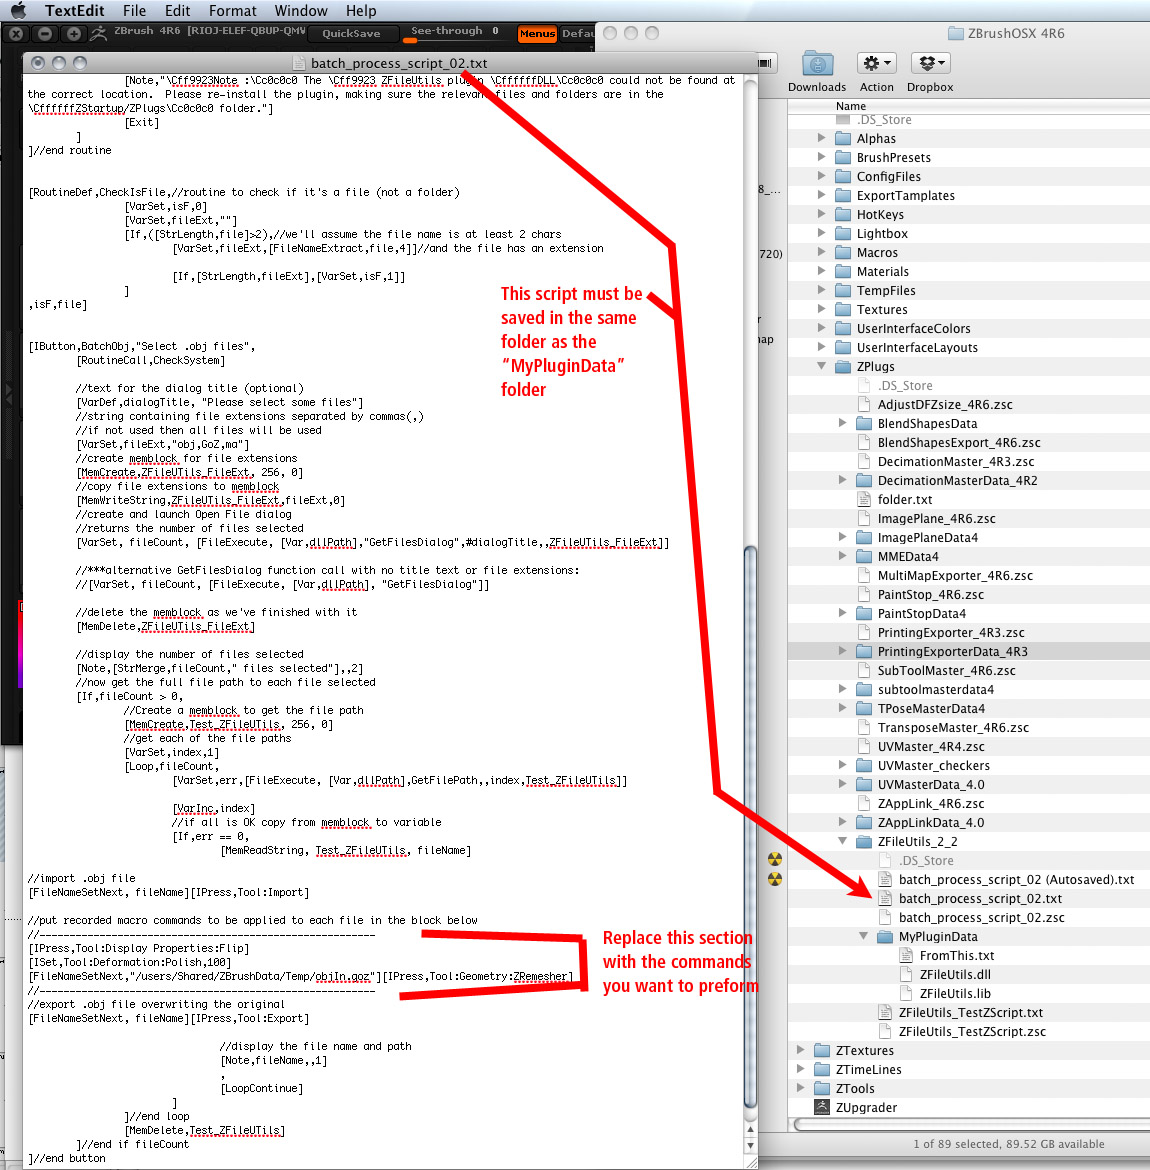Select the ZFileUtils.dll file icon
The image size is (1150, 1170).
click(x=906, y=974)
